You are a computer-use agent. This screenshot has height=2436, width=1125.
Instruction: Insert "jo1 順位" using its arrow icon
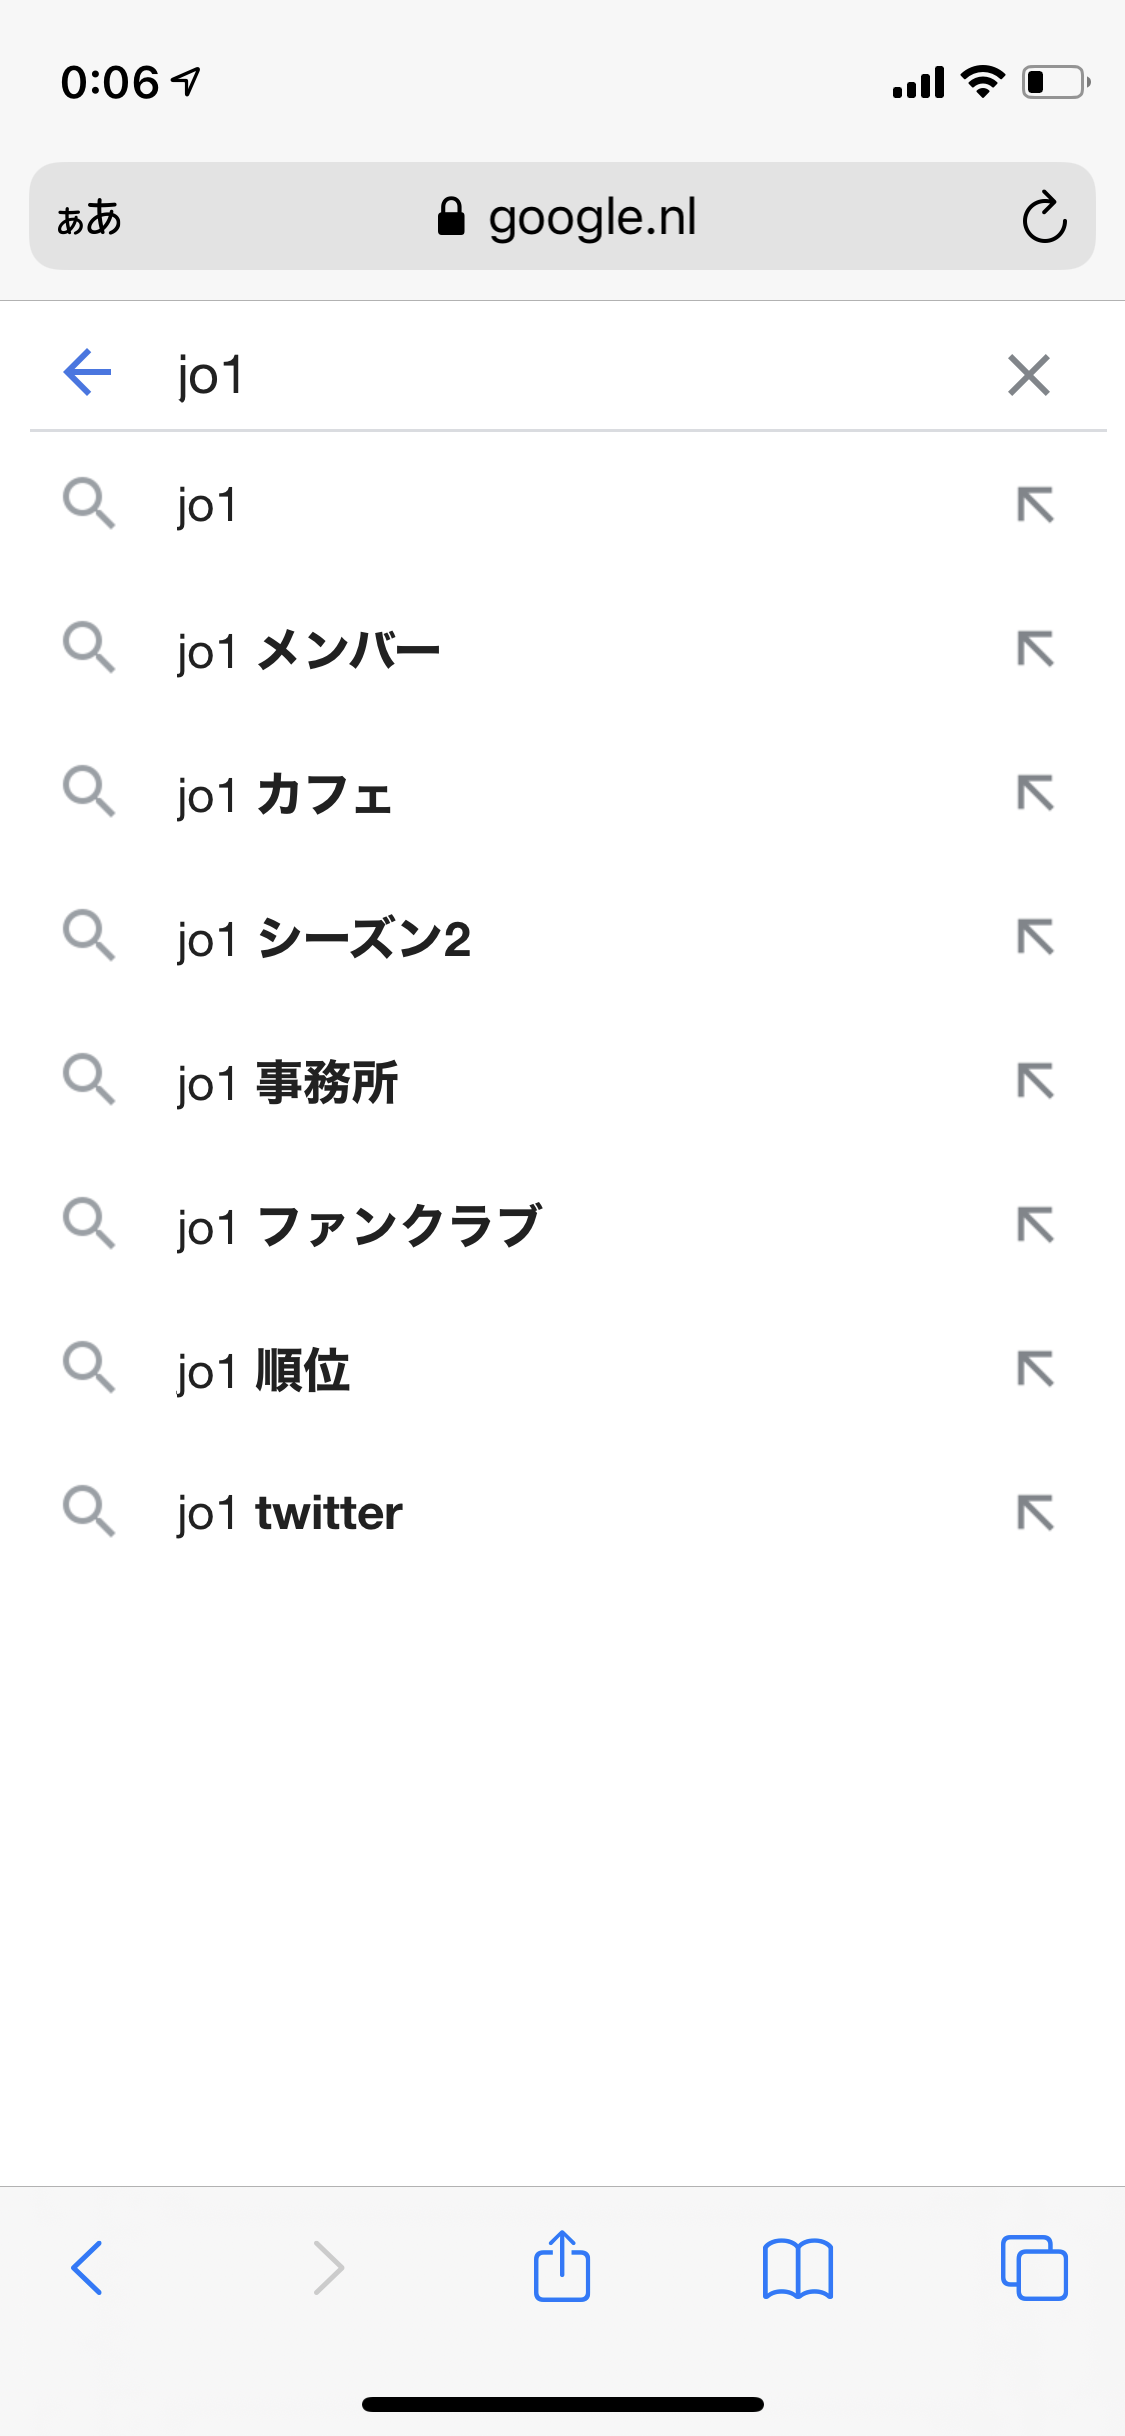(x=1035, y=1369)
